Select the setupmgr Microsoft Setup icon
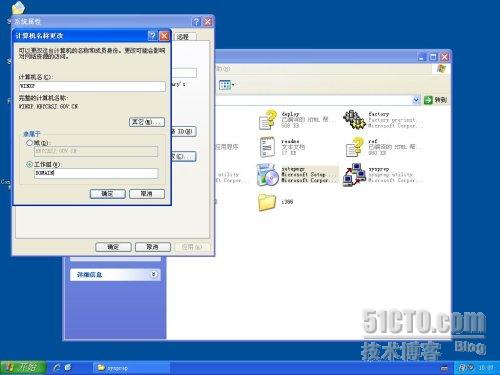Screen dimensions: 500x375 (x=268, y=175)
